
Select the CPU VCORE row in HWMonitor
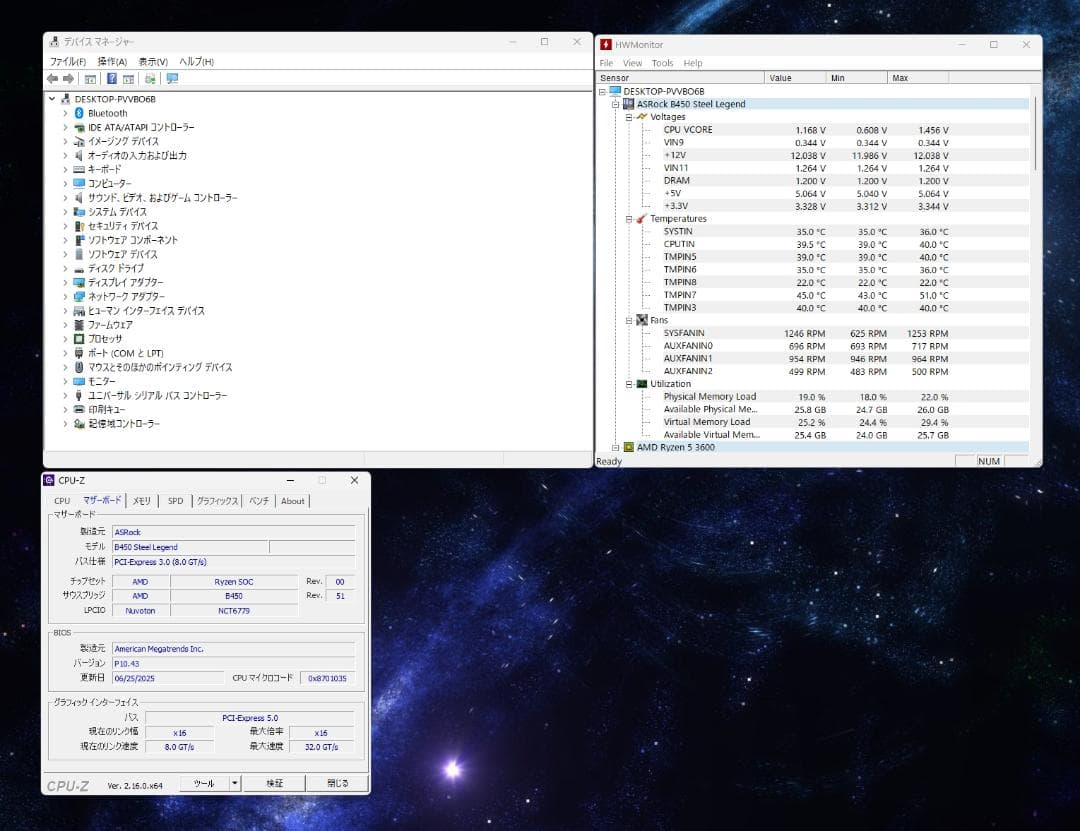point(814,130)
